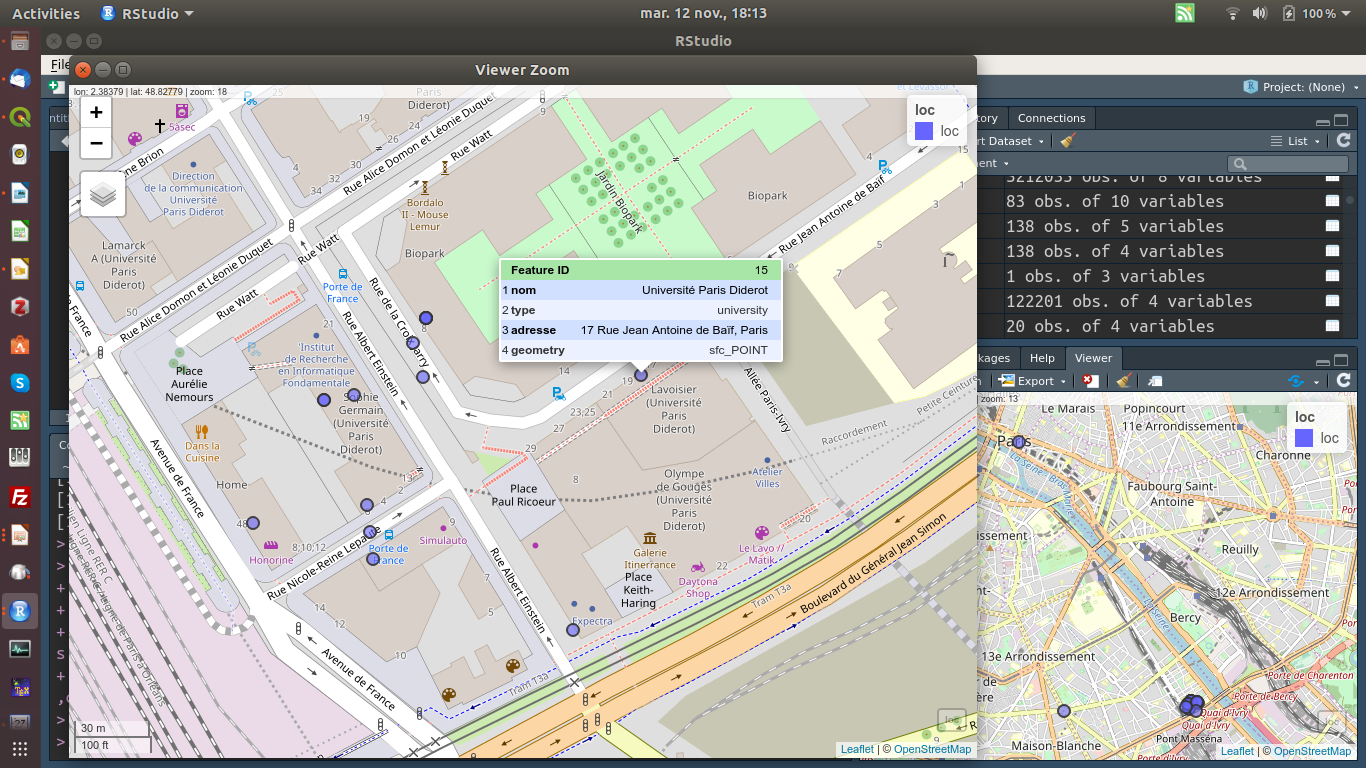1366x768 pixels.
Task: Open QGIS from the dock
Action: pos(20,117)
